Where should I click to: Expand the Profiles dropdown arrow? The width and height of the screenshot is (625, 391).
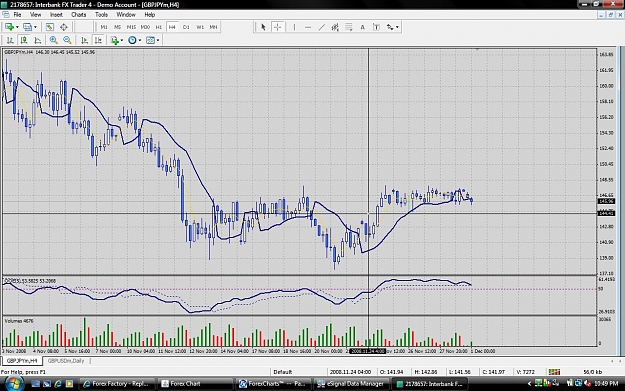[x=35, y=27]
